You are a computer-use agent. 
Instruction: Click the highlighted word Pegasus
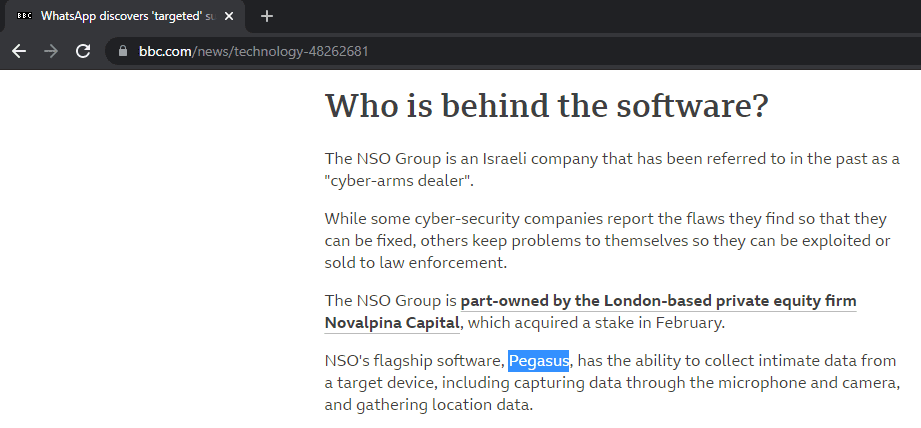[539, 361]
